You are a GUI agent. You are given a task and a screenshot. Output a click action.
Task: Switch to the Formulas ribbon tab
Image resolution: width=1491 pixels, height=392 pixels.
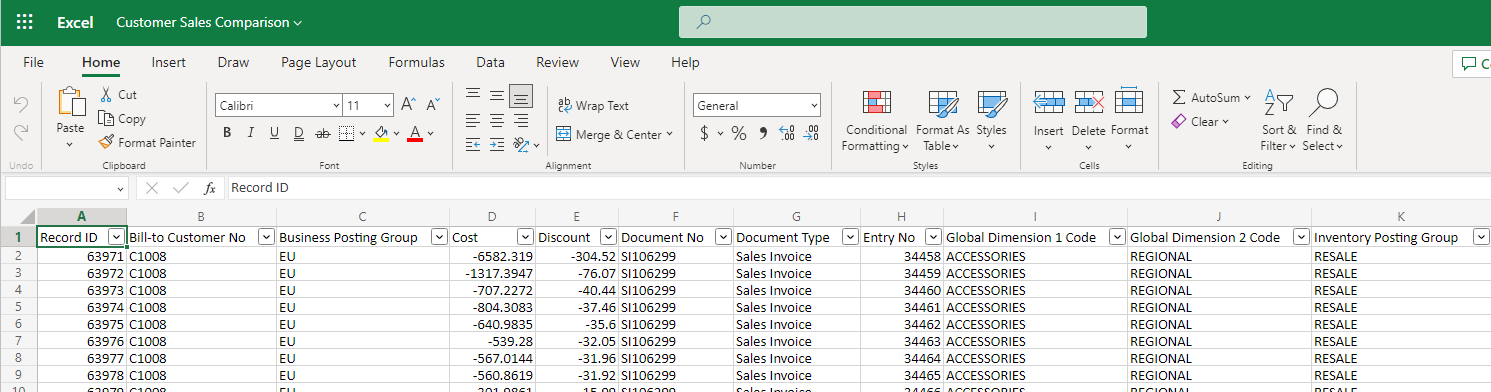pos(417,62)
